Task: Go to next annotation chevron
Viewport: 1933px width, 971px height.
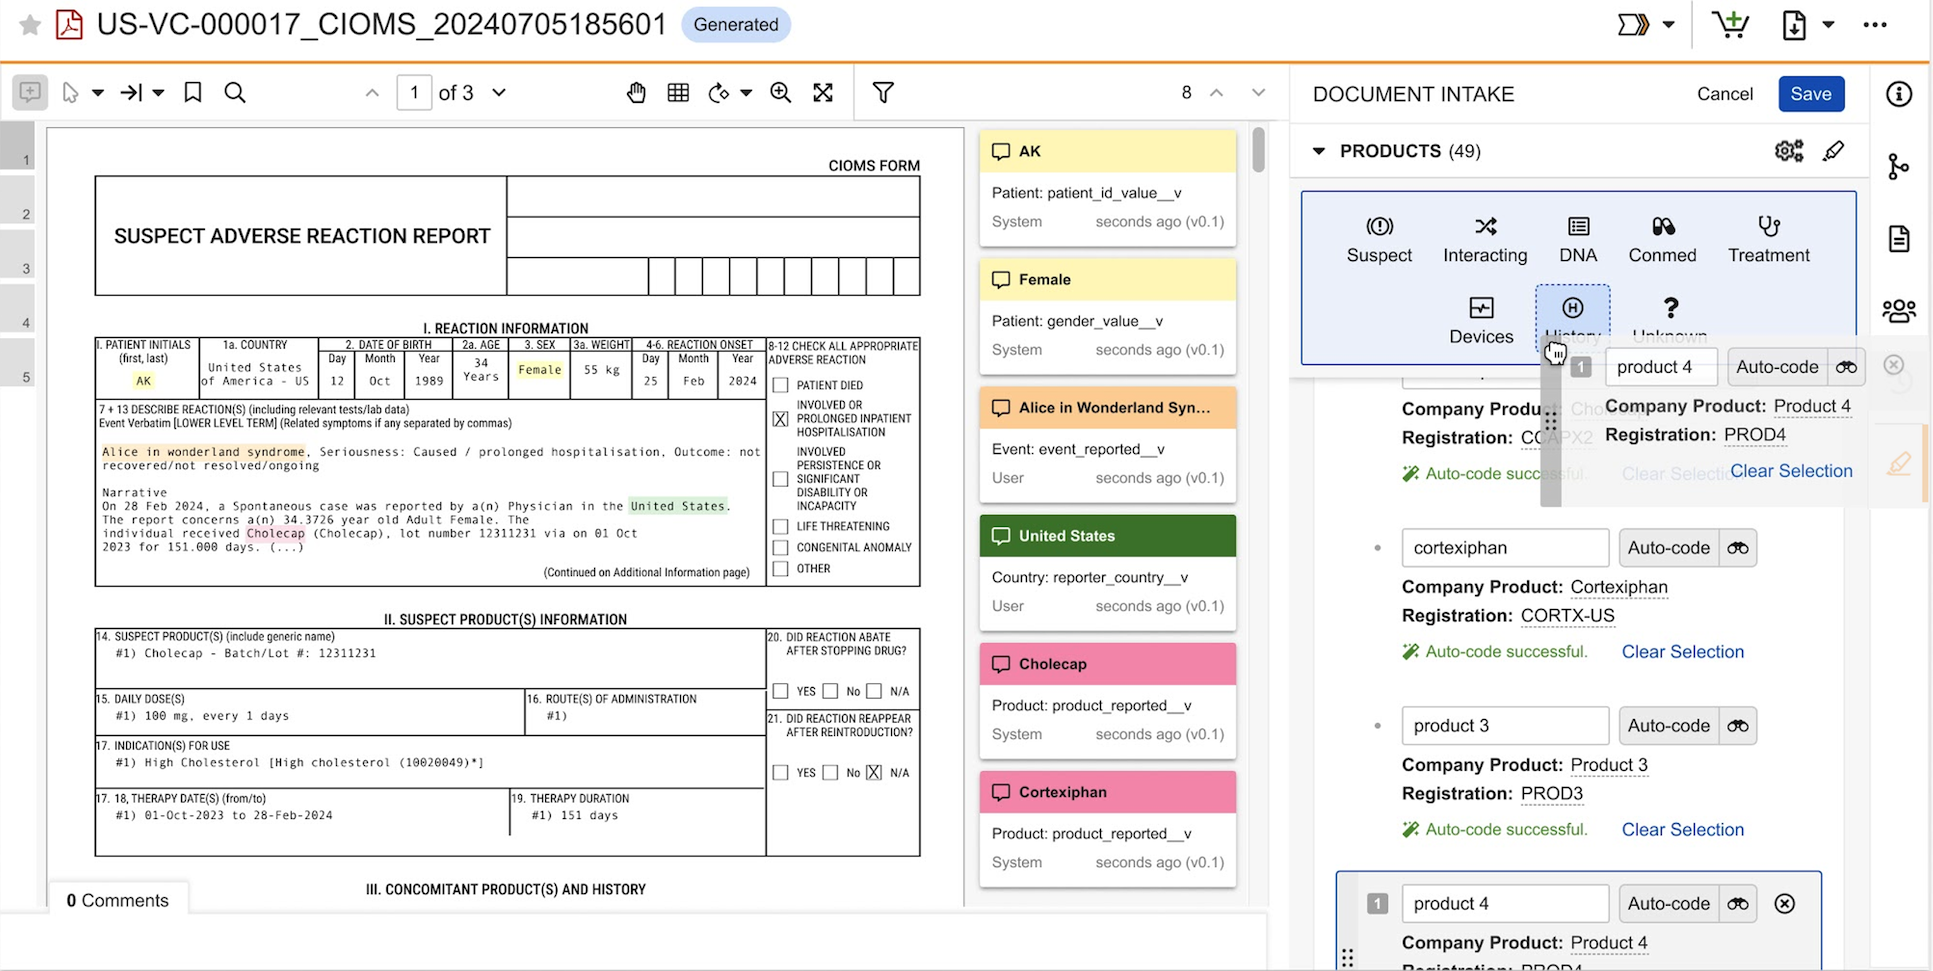Action: (x=1259, y=93)
